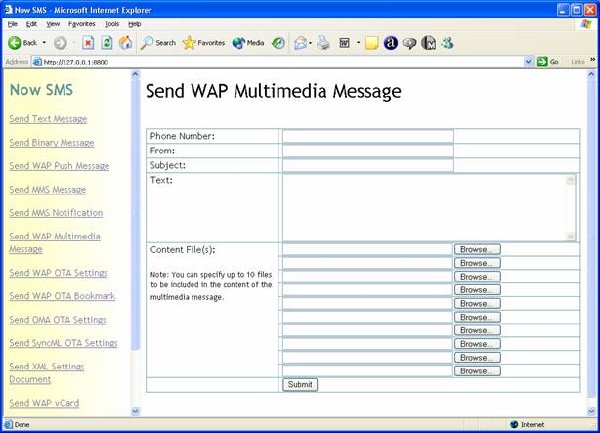Open the Back button history dropdown arrow
The height and width of the screenshot is (433, 600).
tap(44, 42)
